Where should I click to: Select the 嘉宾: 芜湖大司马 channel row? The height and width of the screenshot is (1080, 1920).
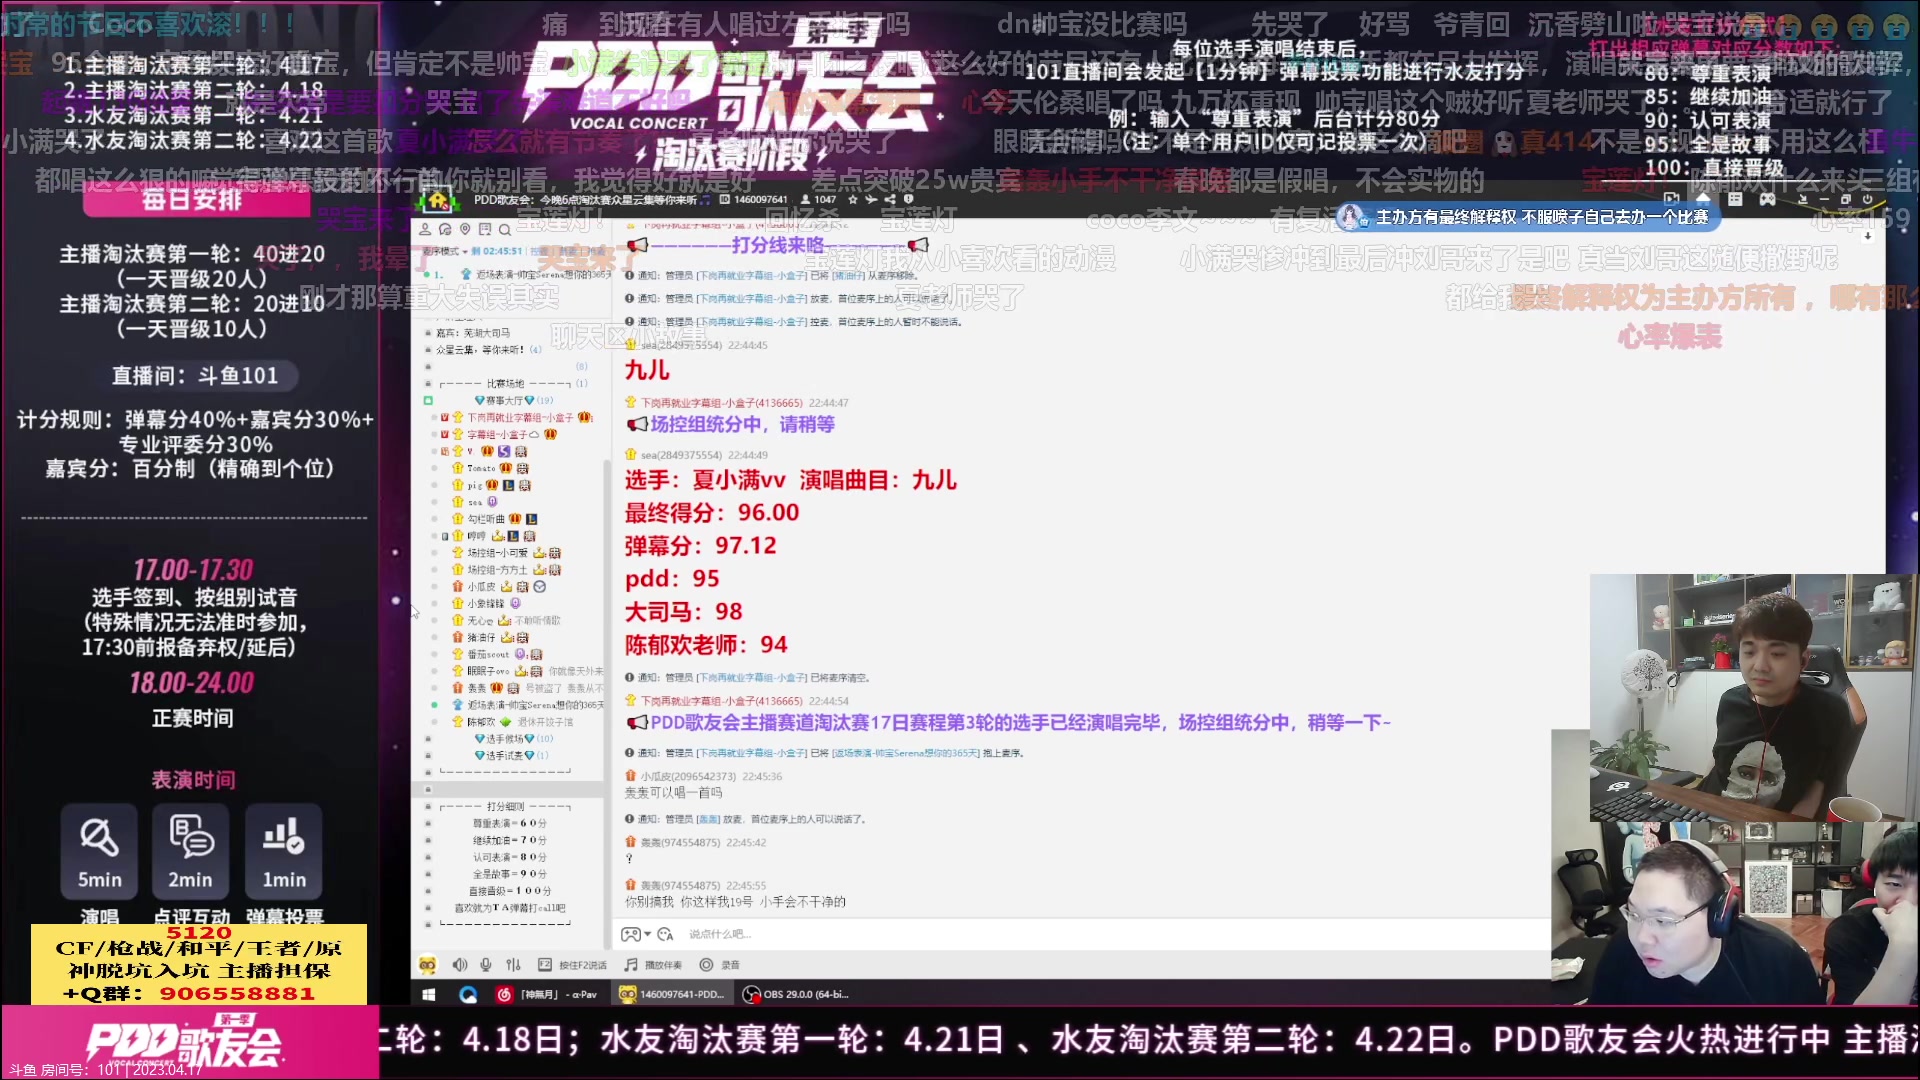tap(473, 333)
